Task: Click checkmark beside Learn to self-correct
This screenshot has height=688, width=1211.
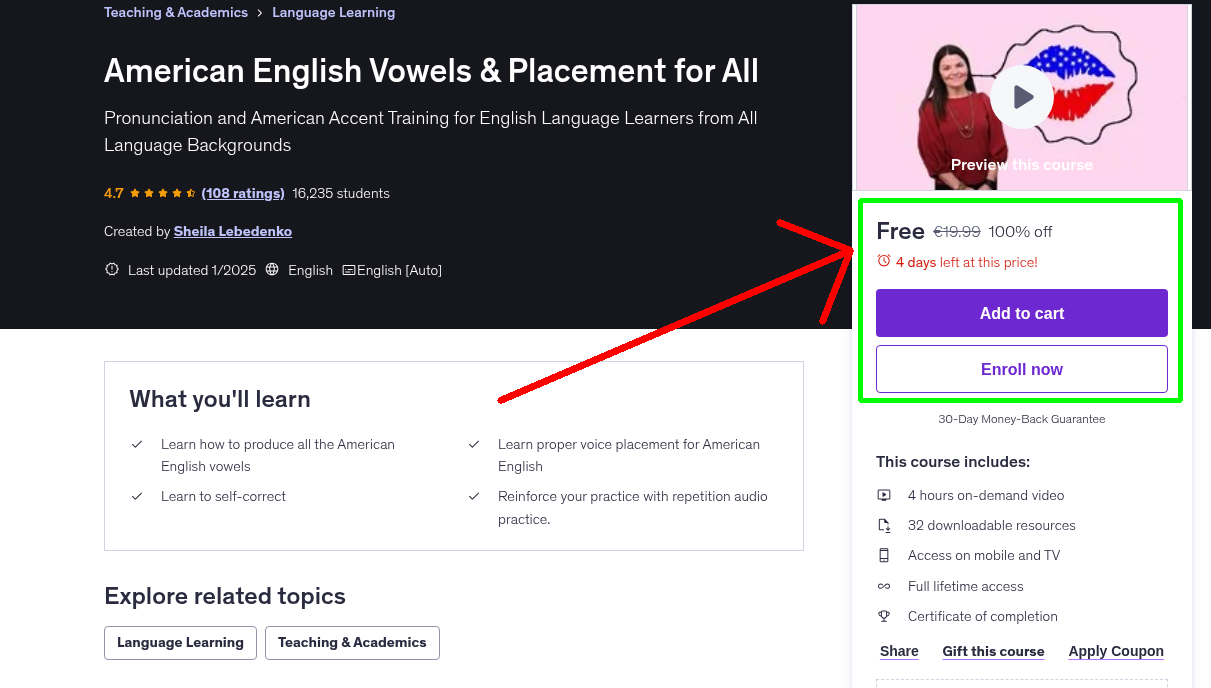Action: coord(137,496)
